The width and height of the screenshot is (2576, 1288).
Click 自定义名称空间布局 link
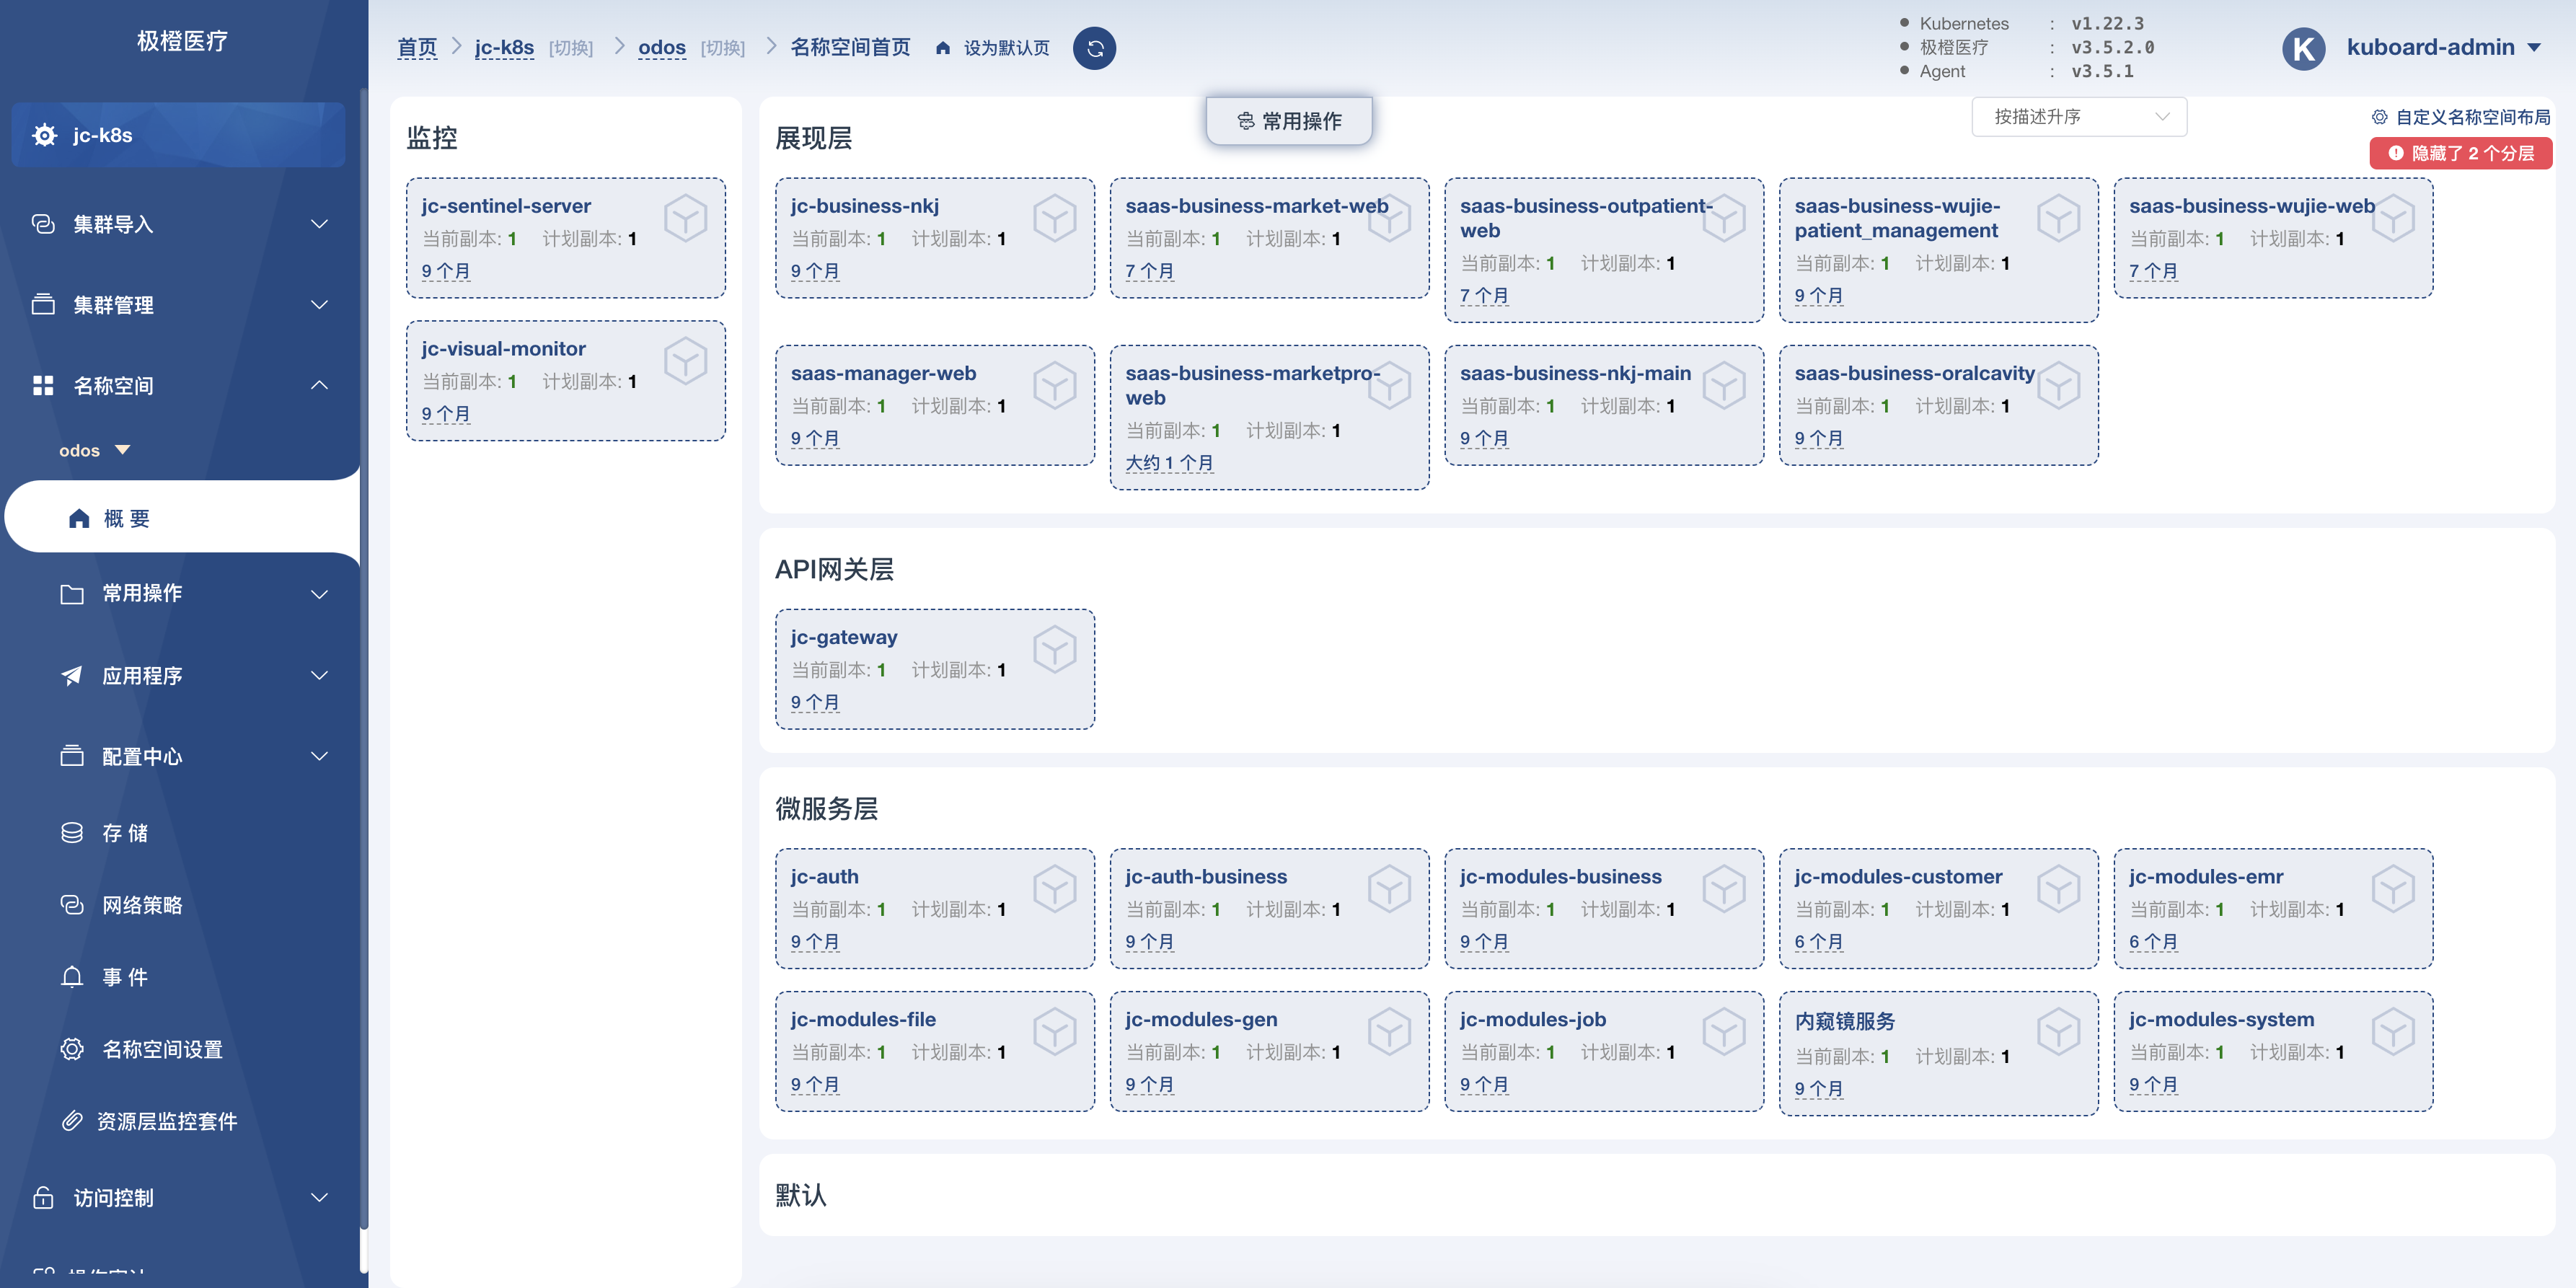[x=2472, y=117]
